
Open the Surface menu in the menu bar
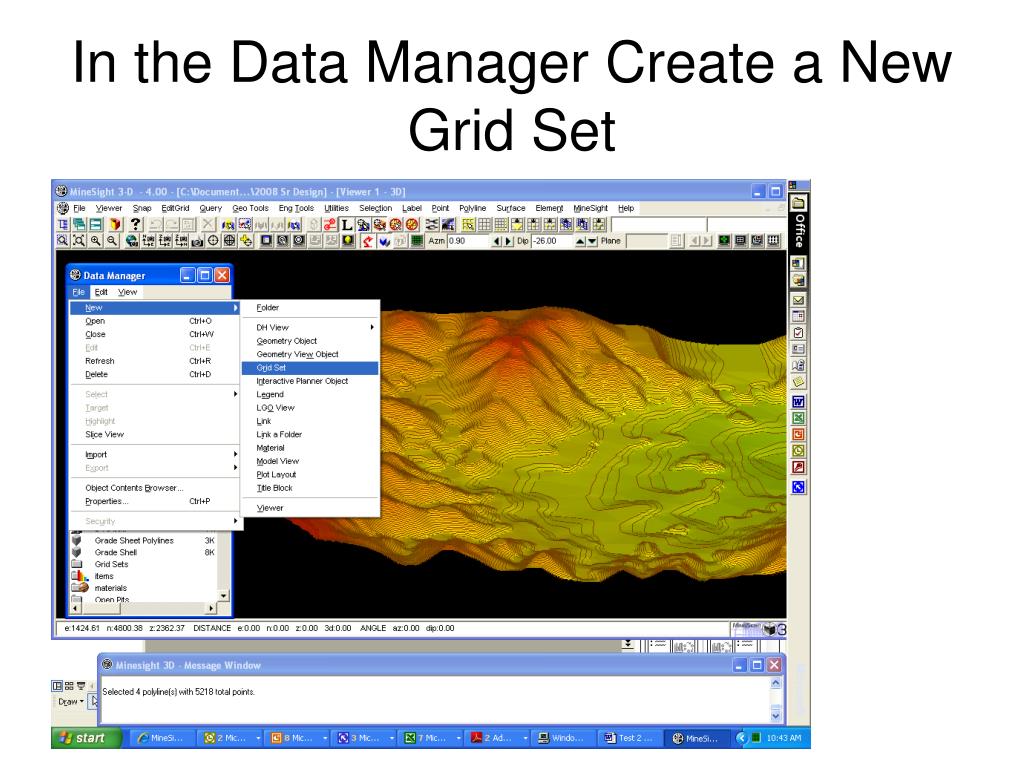point(511,208)
